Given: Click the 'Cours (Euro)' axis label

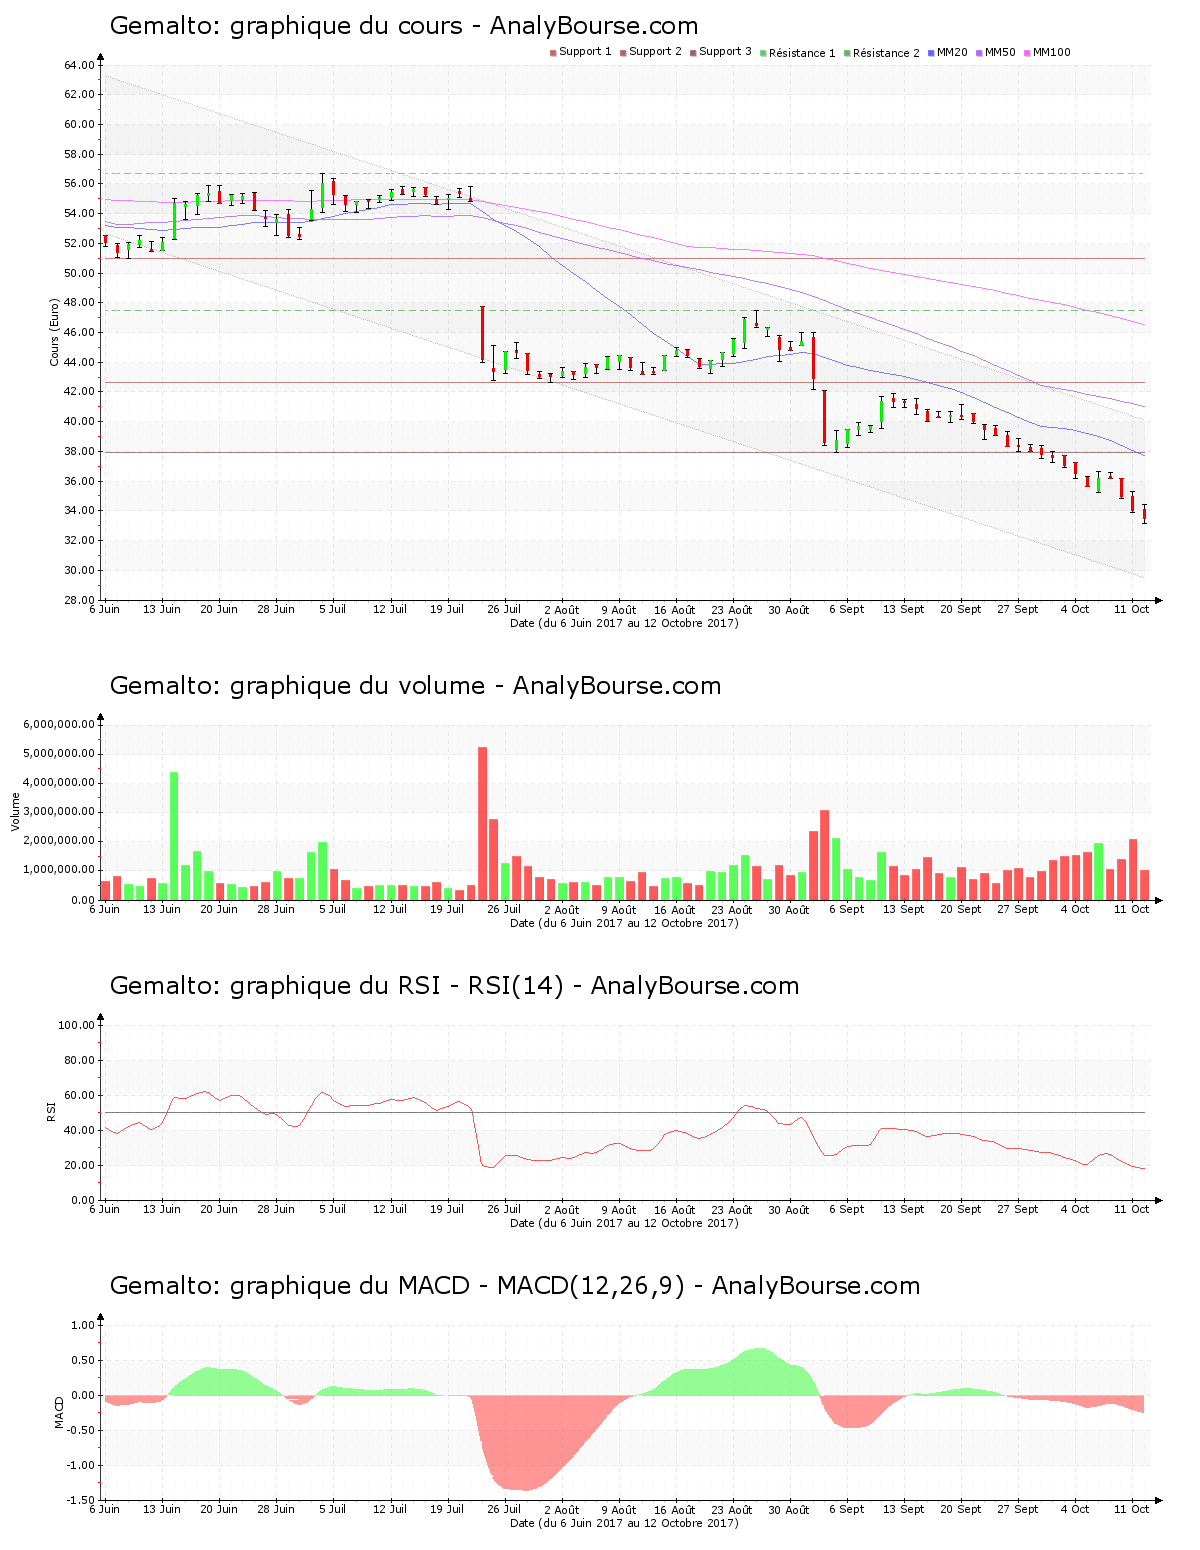Looking at the screenshot, I should click(55, 332).
